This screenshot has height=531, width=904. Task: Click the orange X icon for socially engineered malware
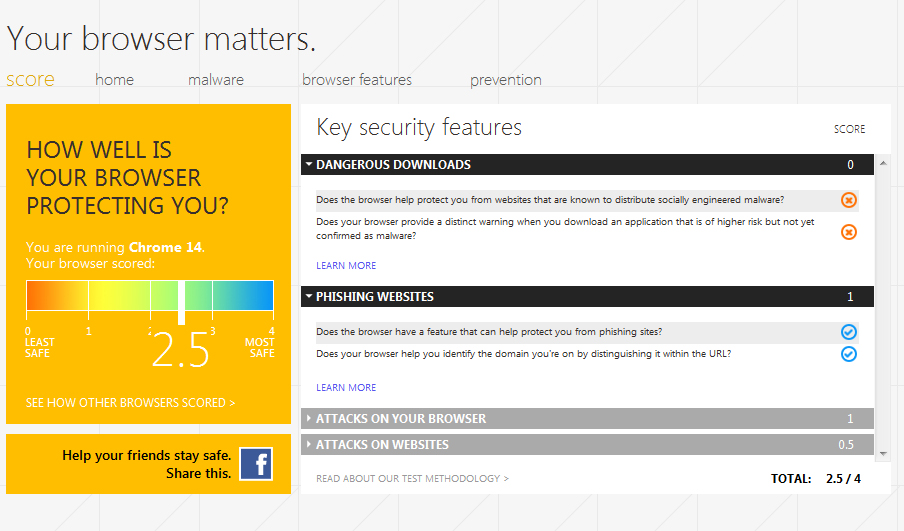[848, 200]
